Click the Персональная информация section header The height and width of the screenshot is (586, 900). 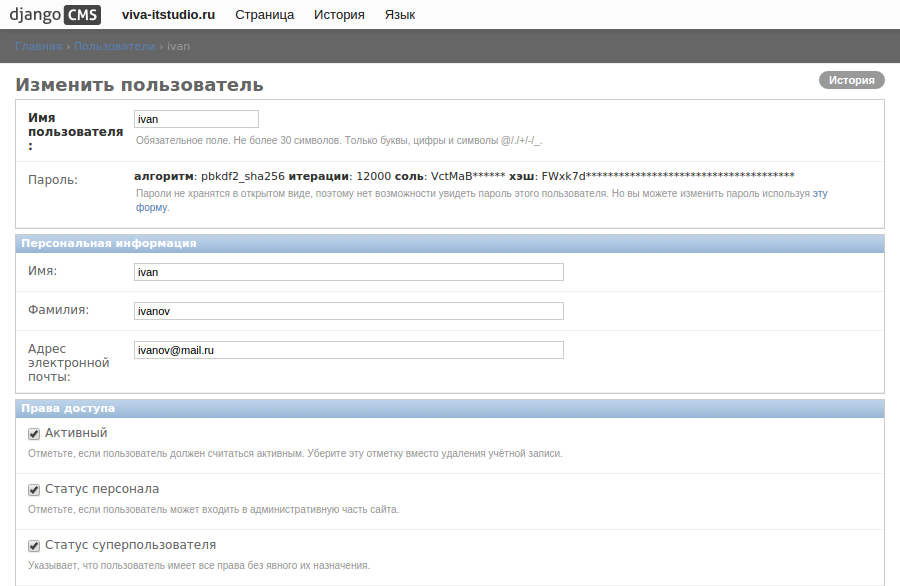coord(109,243)
